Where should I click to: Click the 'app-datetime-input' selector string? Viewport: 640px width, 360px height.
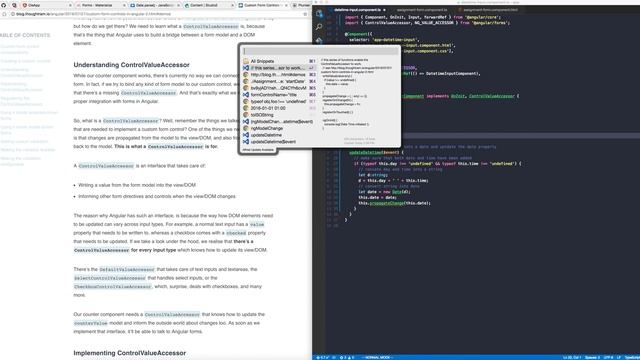coord(395,40)
